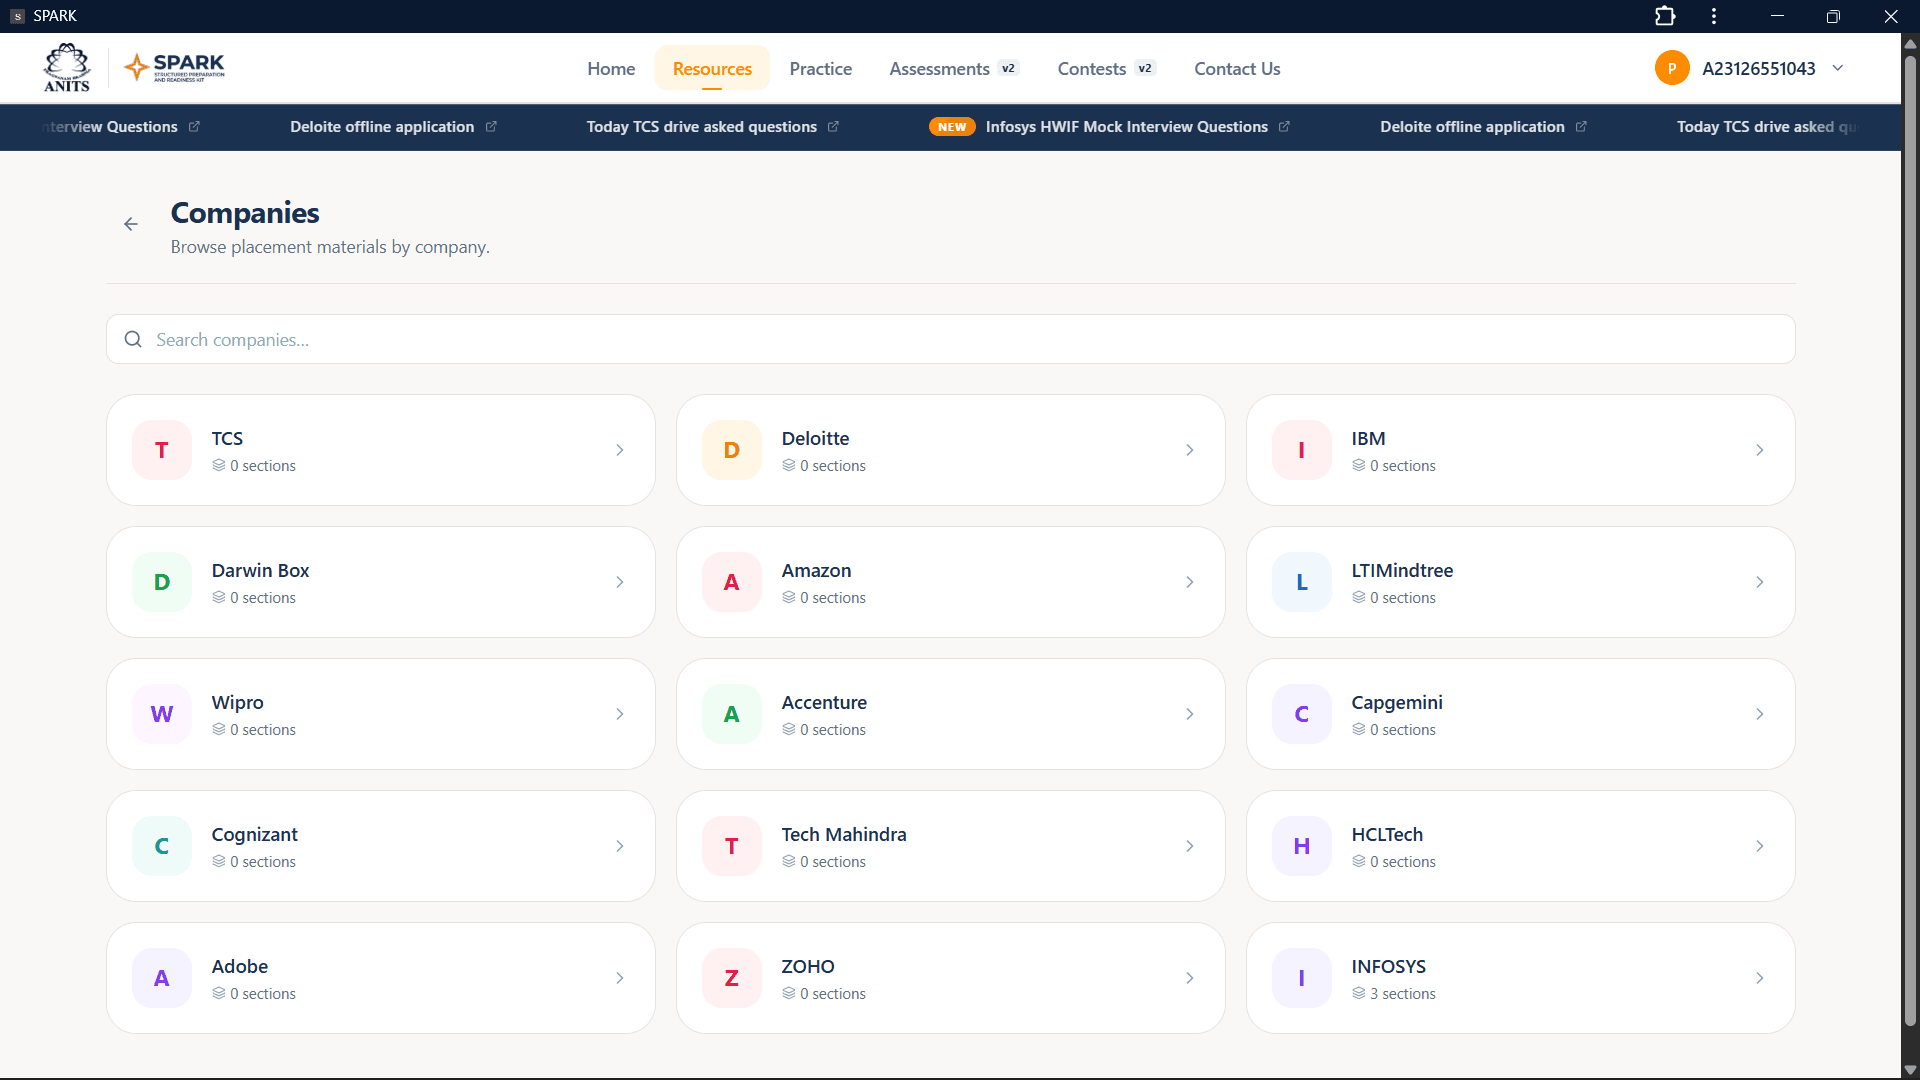
Task: Click the LTIMindtree letter avatar
Action: tap(1302, 582)
